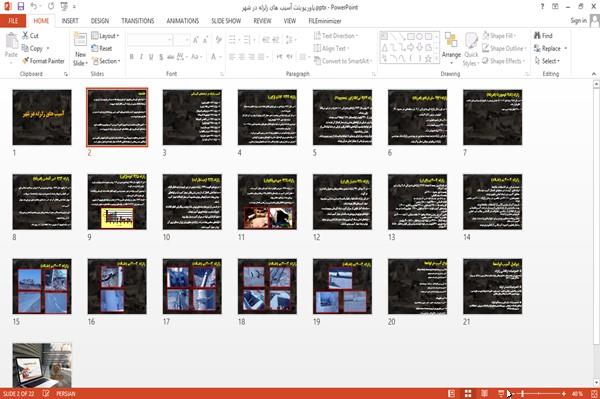Image resolution: width=600 pixels, height=399 pixels.
Task: Switch to Reading View icon
Action: pos(484,393)
